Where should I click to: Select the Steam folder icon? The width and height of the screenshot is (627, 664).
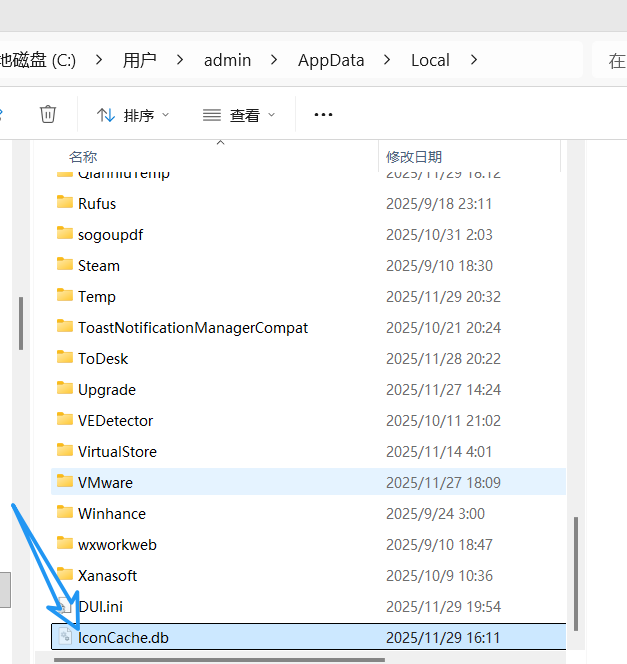65,265
